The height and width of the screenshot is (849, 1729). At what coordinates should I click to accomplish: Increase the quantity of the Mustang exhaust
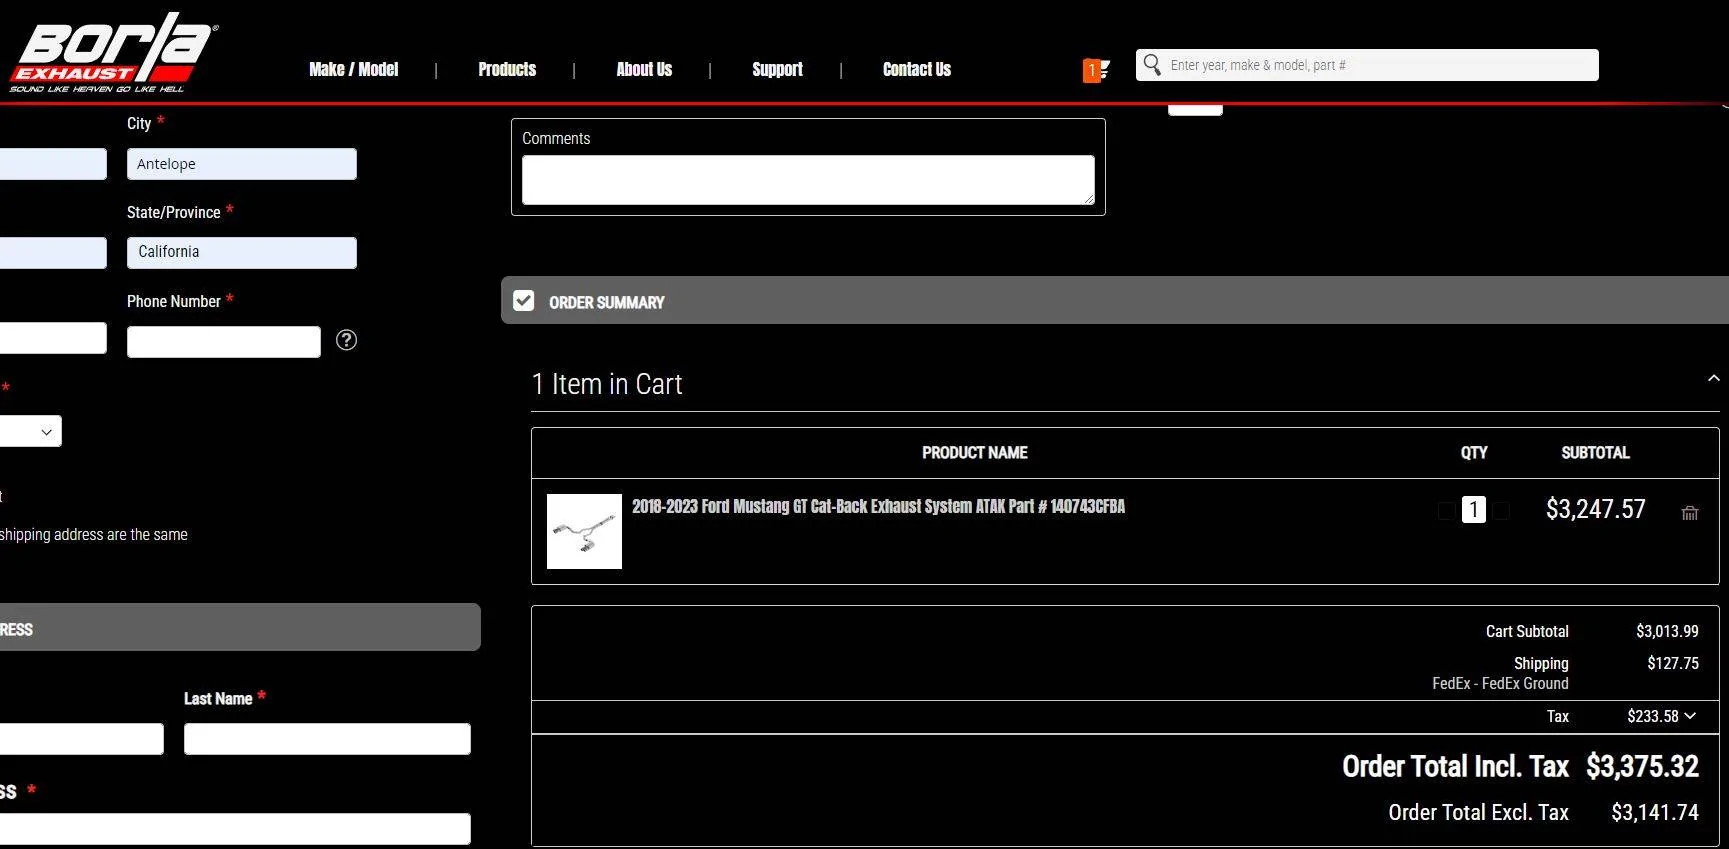(x=1501, y=510)
